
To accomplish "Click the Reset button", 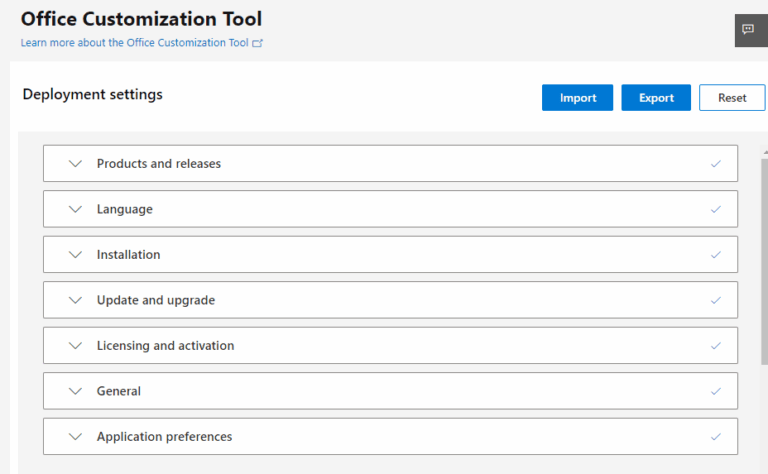I will (732, 98).
